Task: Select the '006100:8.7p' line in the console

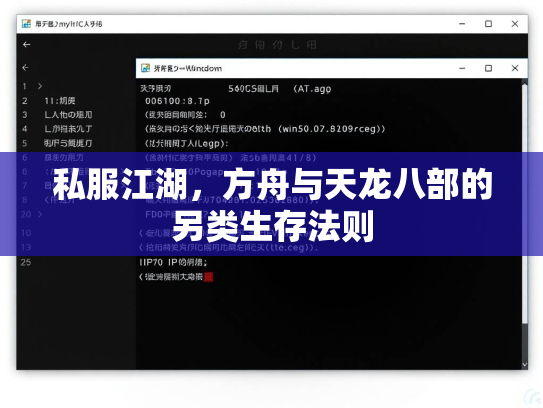Action: pyautogui.click(x=177, y=101)
